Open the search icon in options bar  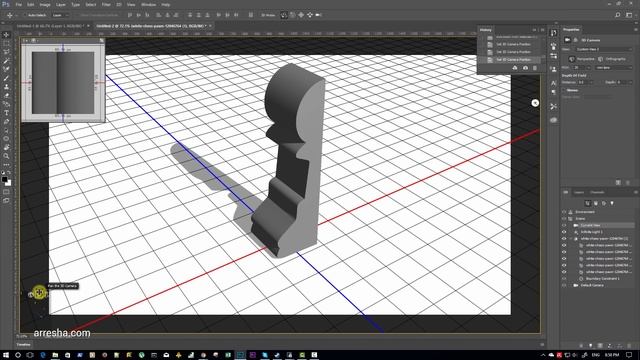(x=618, y=15)
